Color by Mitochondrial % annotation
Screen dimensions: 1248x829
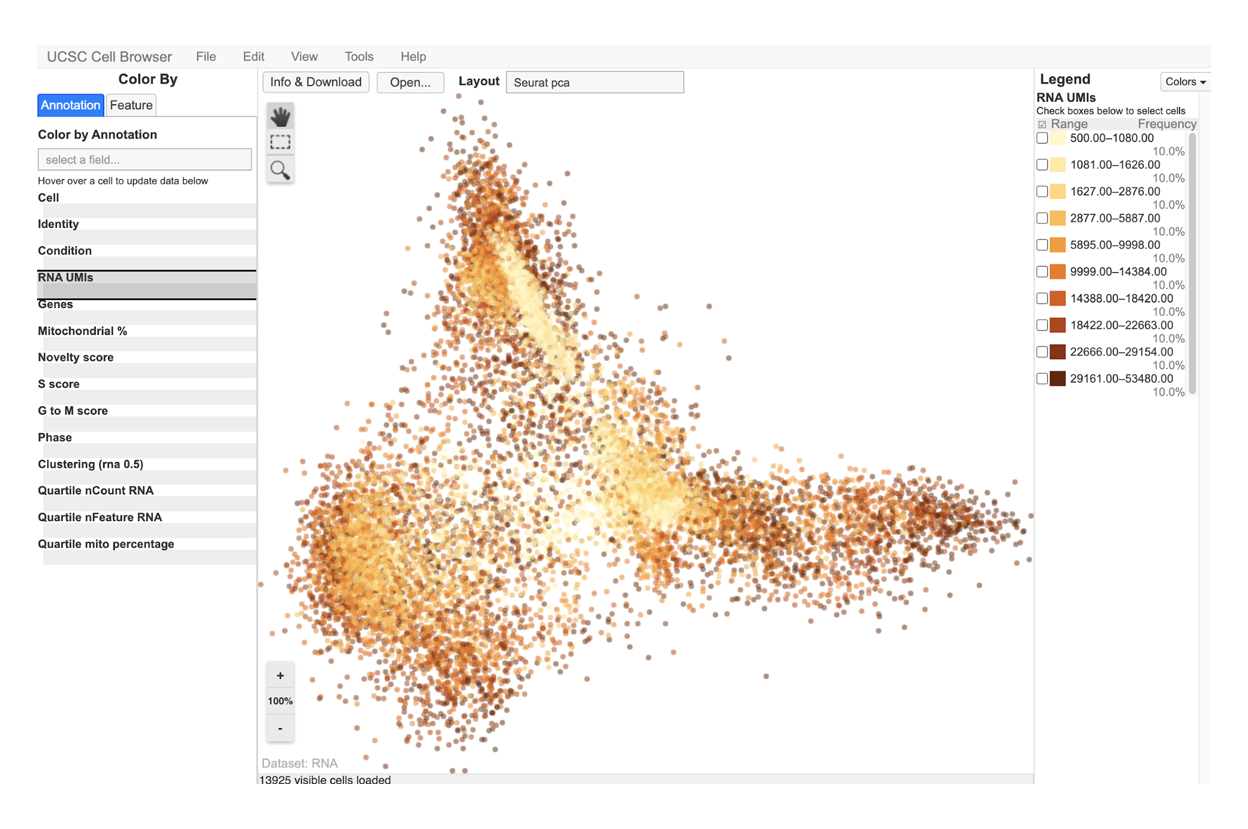click(x=83, y=331)
